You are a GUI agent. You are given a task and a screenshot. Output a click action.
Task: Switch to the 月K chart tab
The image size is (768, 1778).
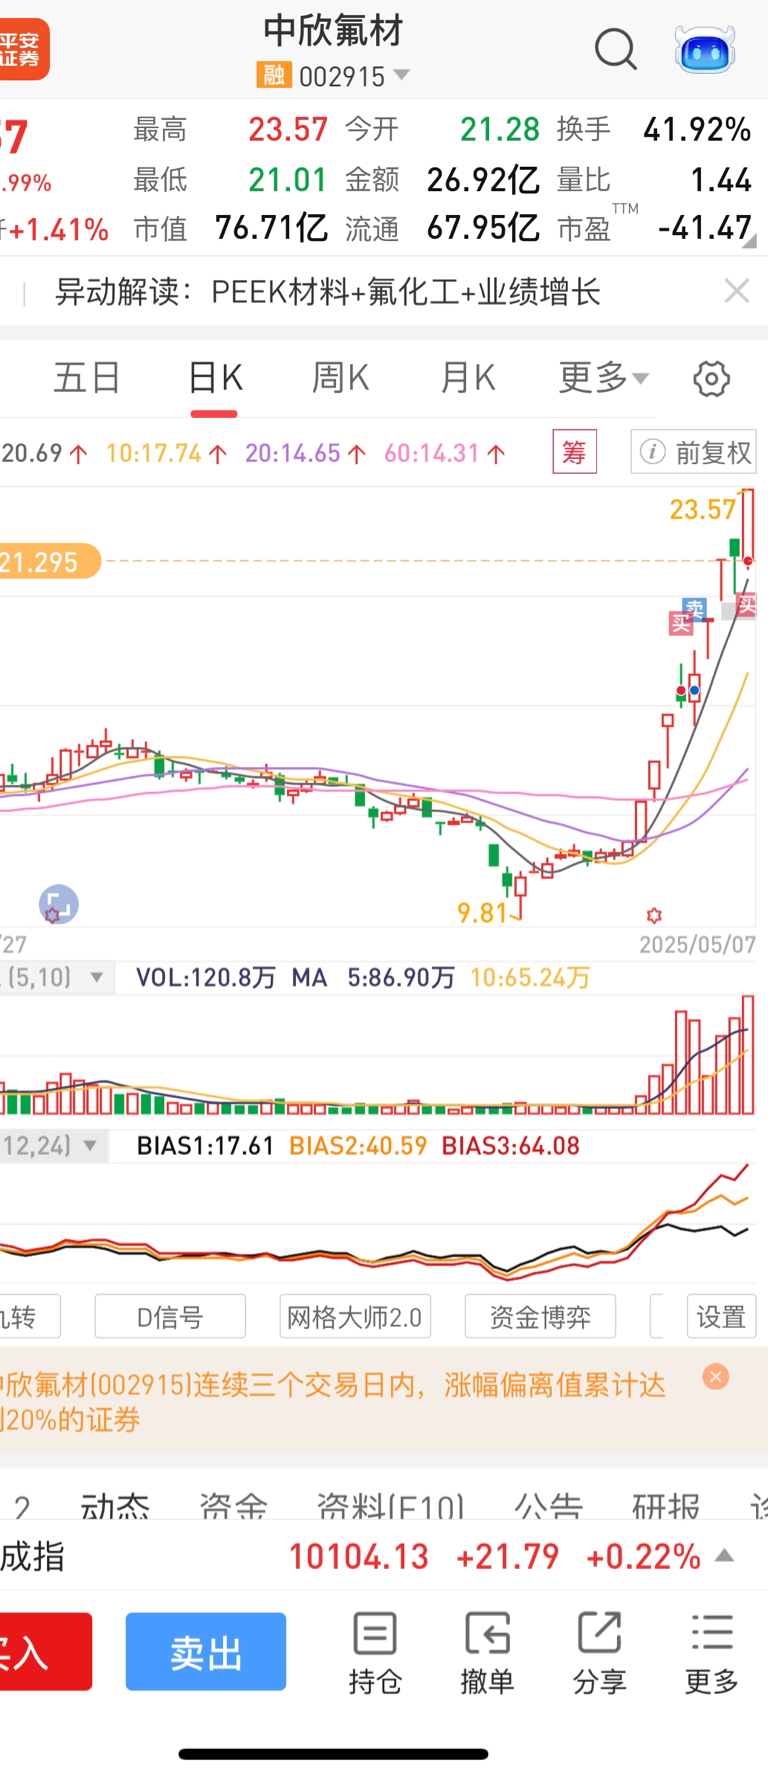point(467,378)
